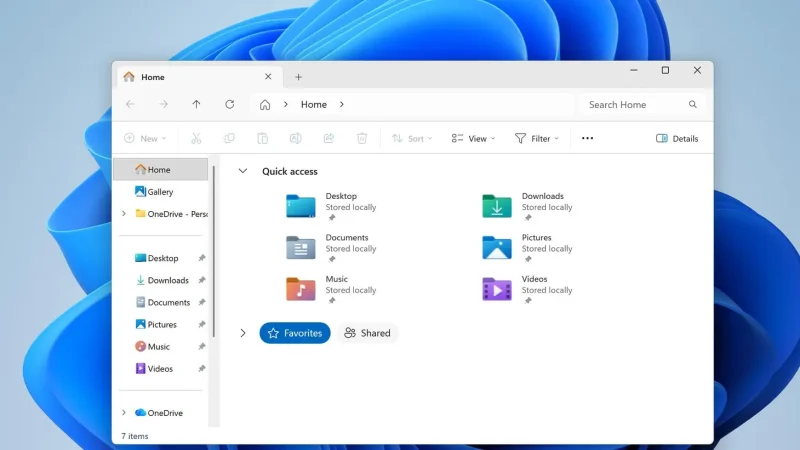Screen dimensions: 800x450
Task: Select Home in navigation pane
Action: pyautogui.click(x=161, y=169)
